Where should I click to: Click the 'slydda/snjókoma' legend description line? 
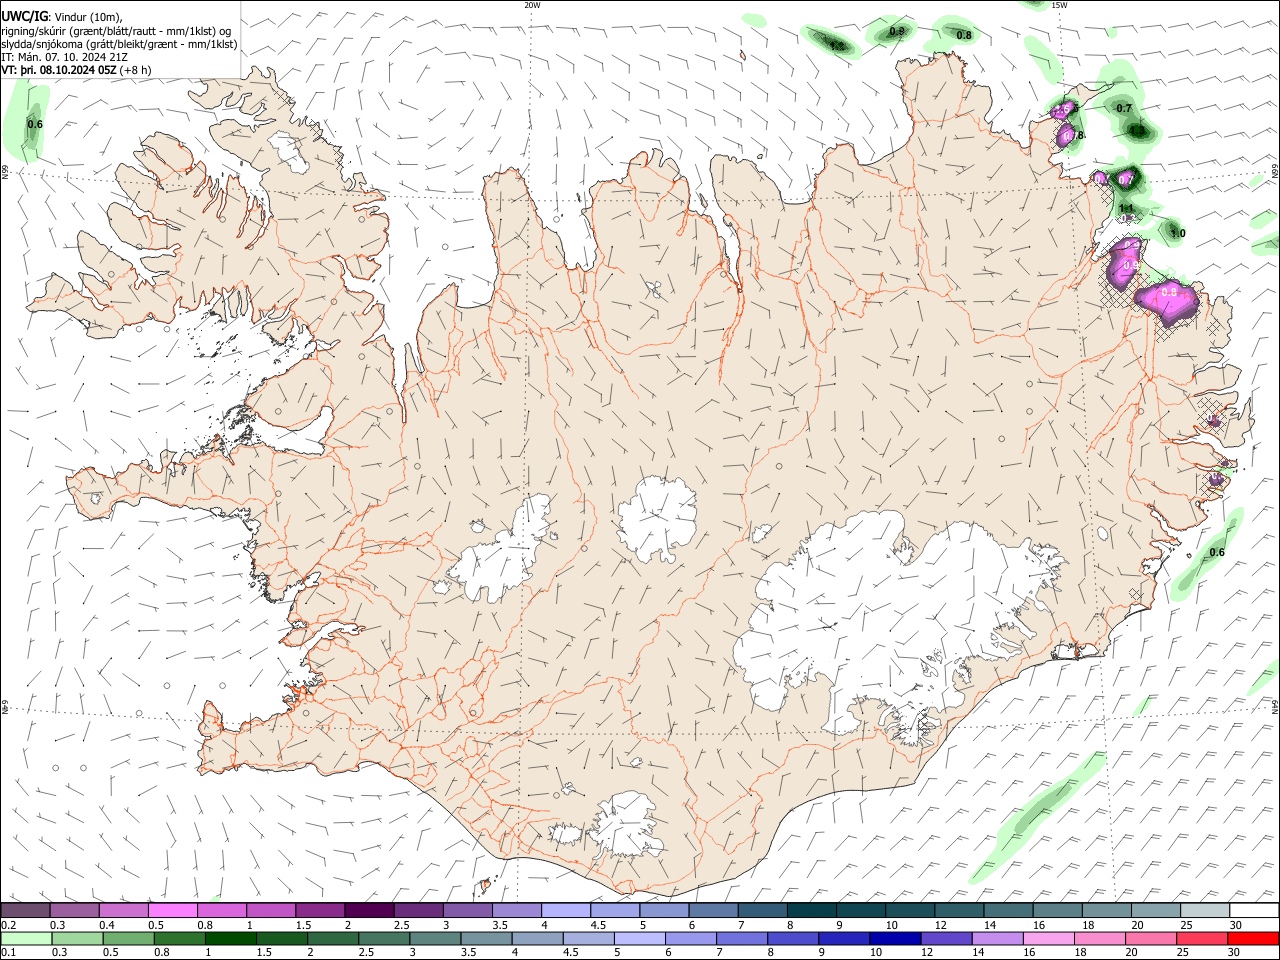(119, 44)
